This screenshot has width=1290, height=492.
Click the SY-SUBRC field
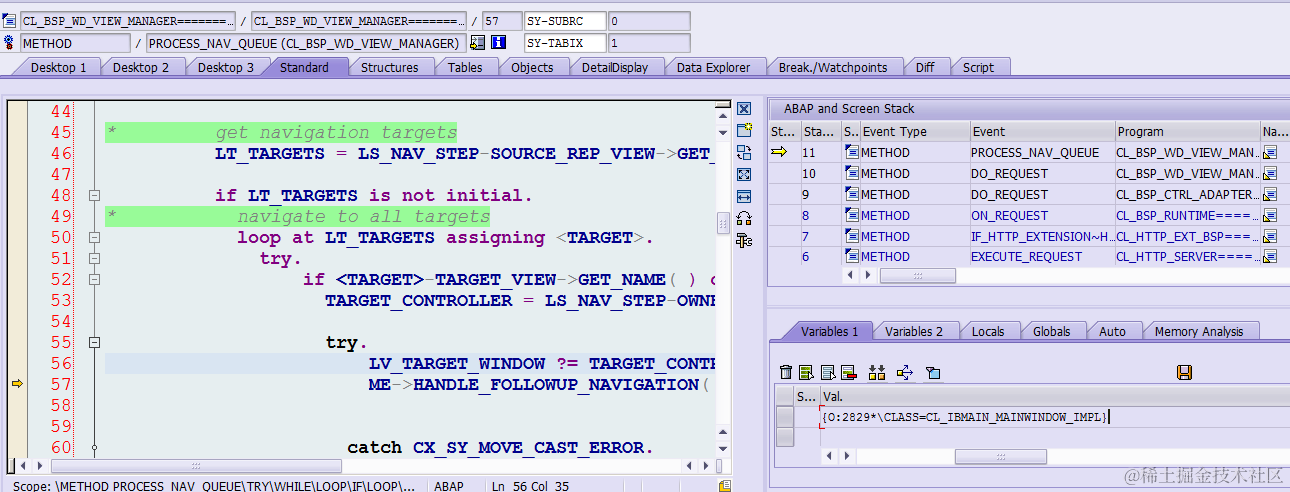click(564, 21)
